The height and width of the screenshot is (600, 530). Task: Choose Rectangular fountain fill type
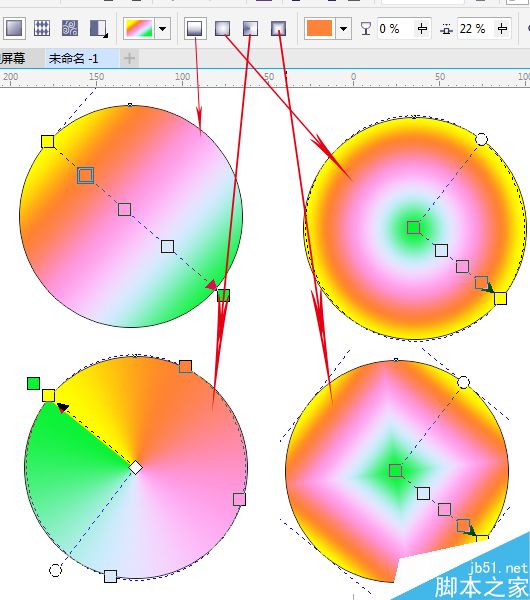point(278,28)
